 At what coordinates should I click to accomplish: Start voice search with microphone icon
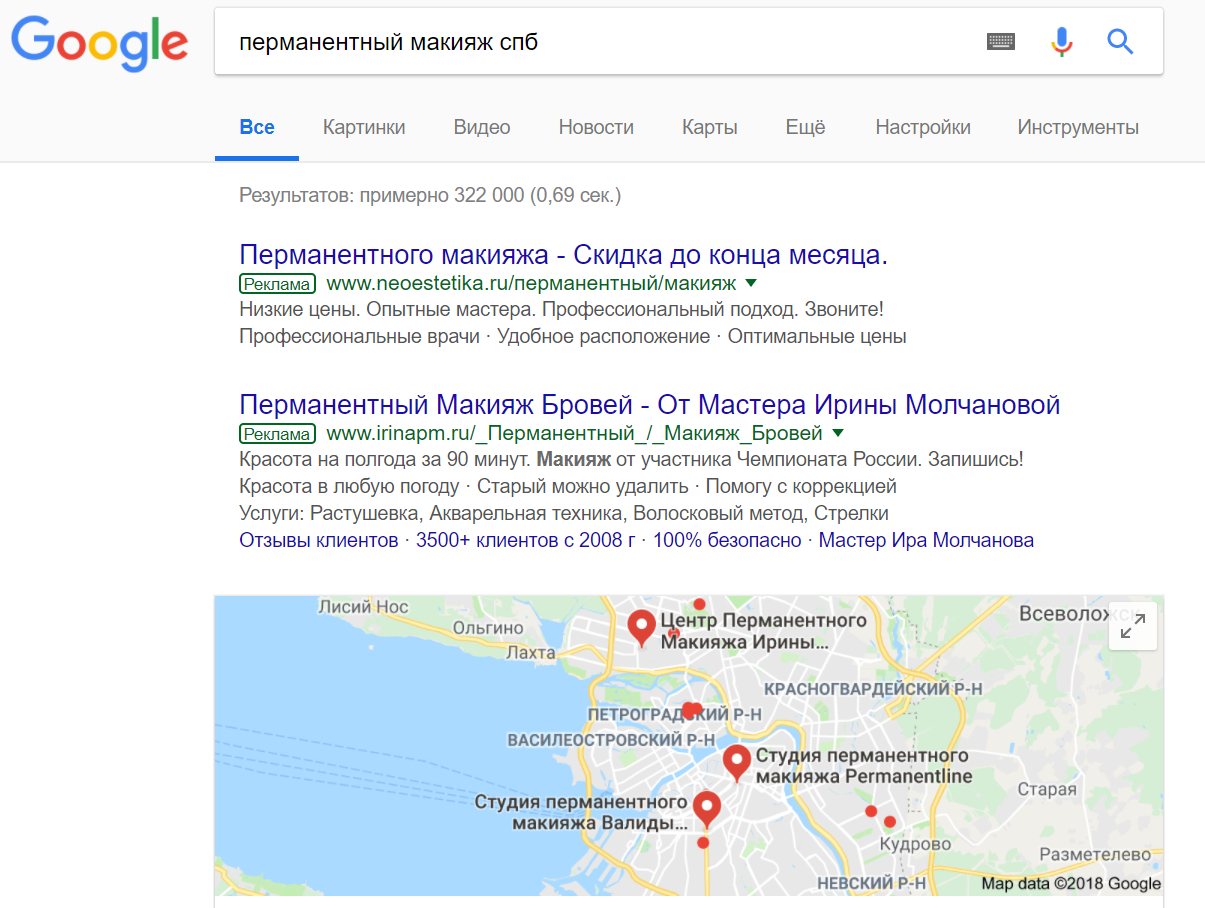(x=1062, y=41)
